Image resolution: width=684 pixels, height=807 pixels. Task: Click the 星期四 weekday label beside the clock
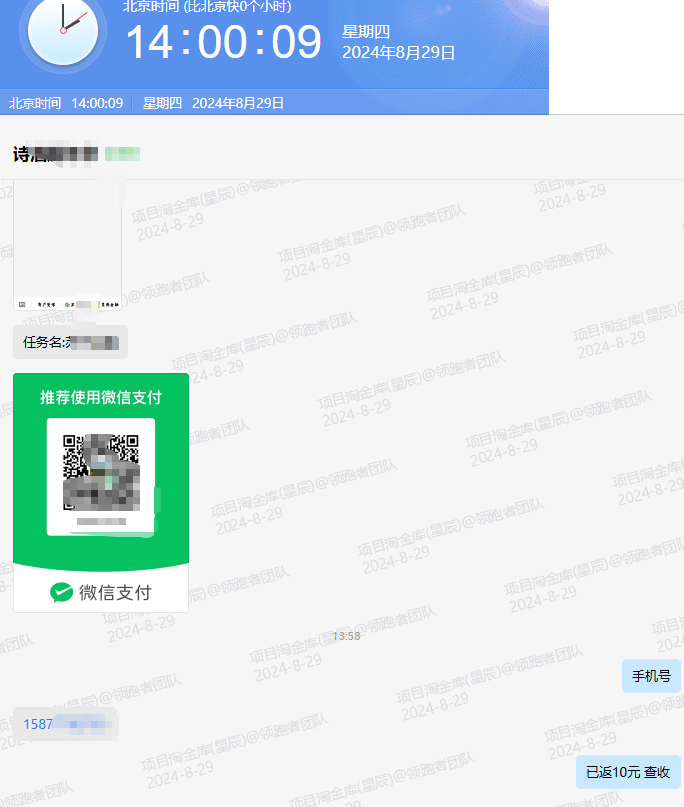(x=366, y=32)
